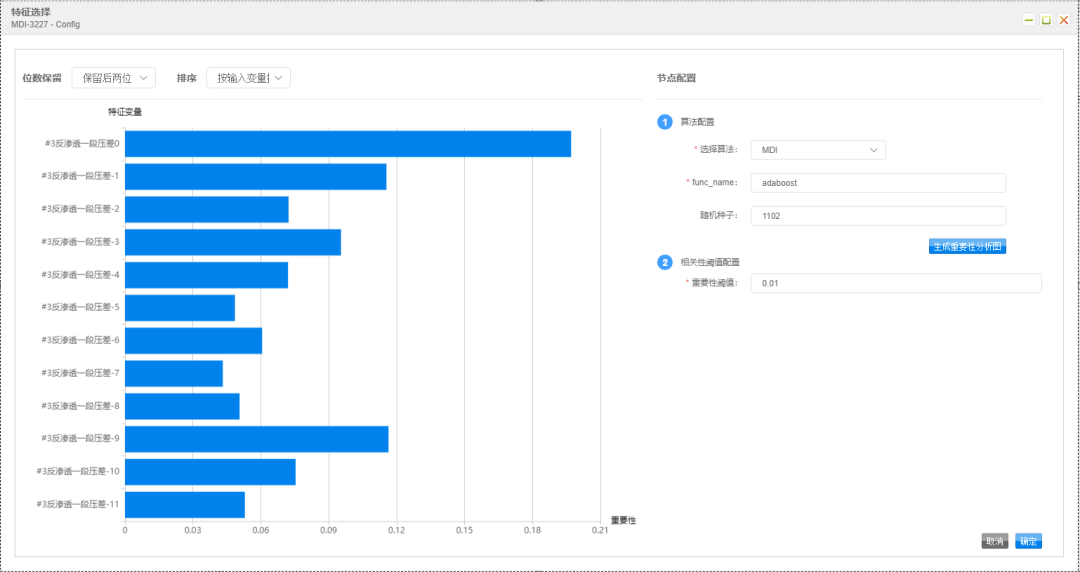The height and width of the screenshot is (572, 1080).
Task: Click the bar for #3反渗透一段压差-1
Action: point(256,176)
